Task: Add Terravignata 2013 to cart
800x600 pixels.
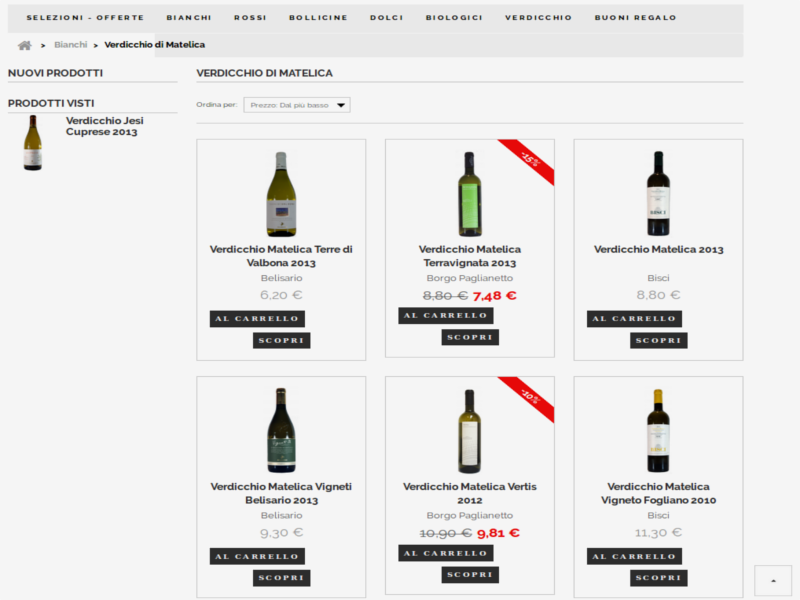Action: tap(446, 316)
